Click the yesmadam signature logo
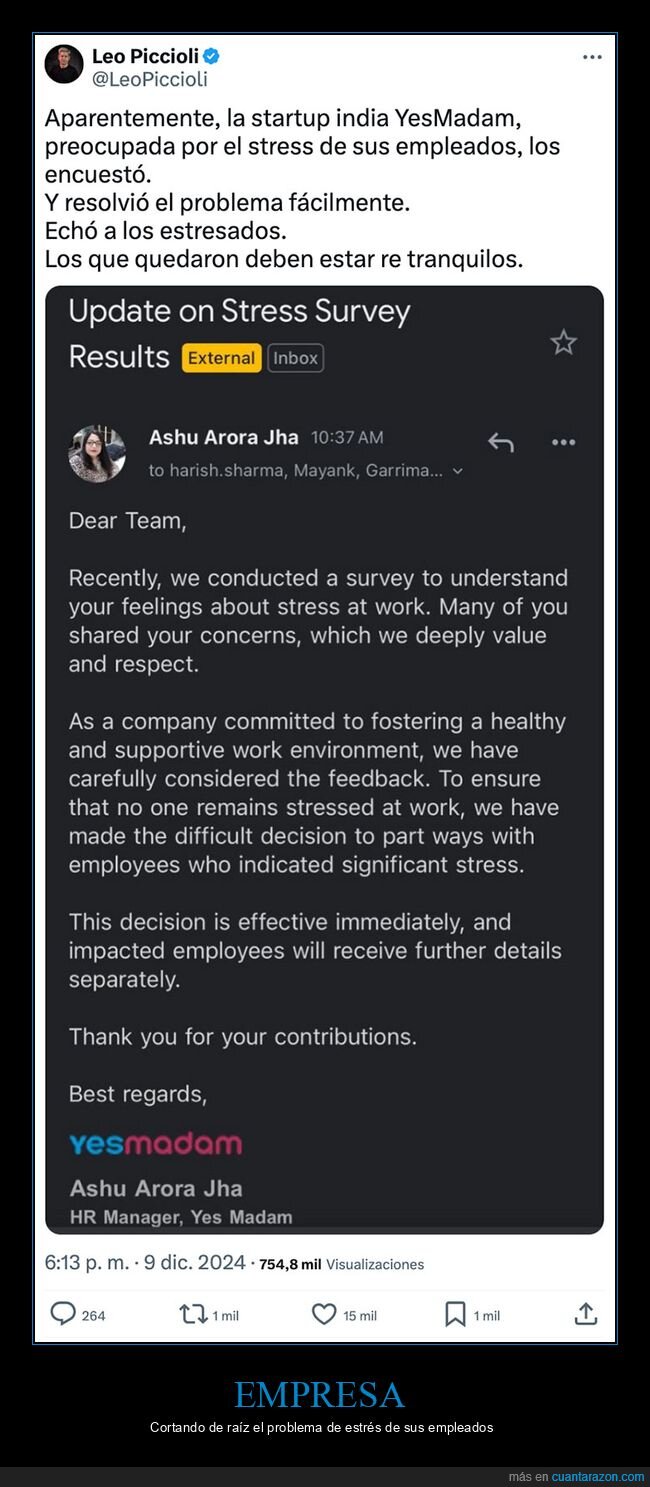 [x=155, y=1144]
